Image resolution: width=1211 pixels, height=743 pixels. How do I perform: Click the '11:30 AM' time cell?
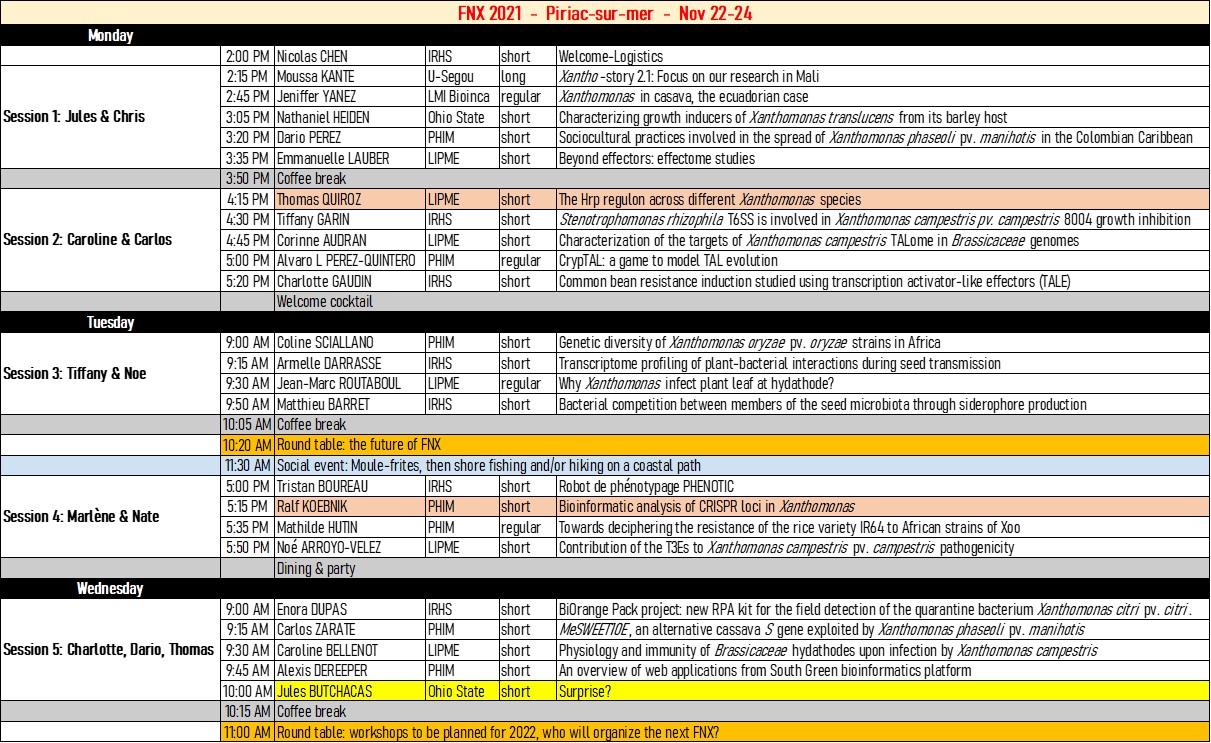click(247, 466)
